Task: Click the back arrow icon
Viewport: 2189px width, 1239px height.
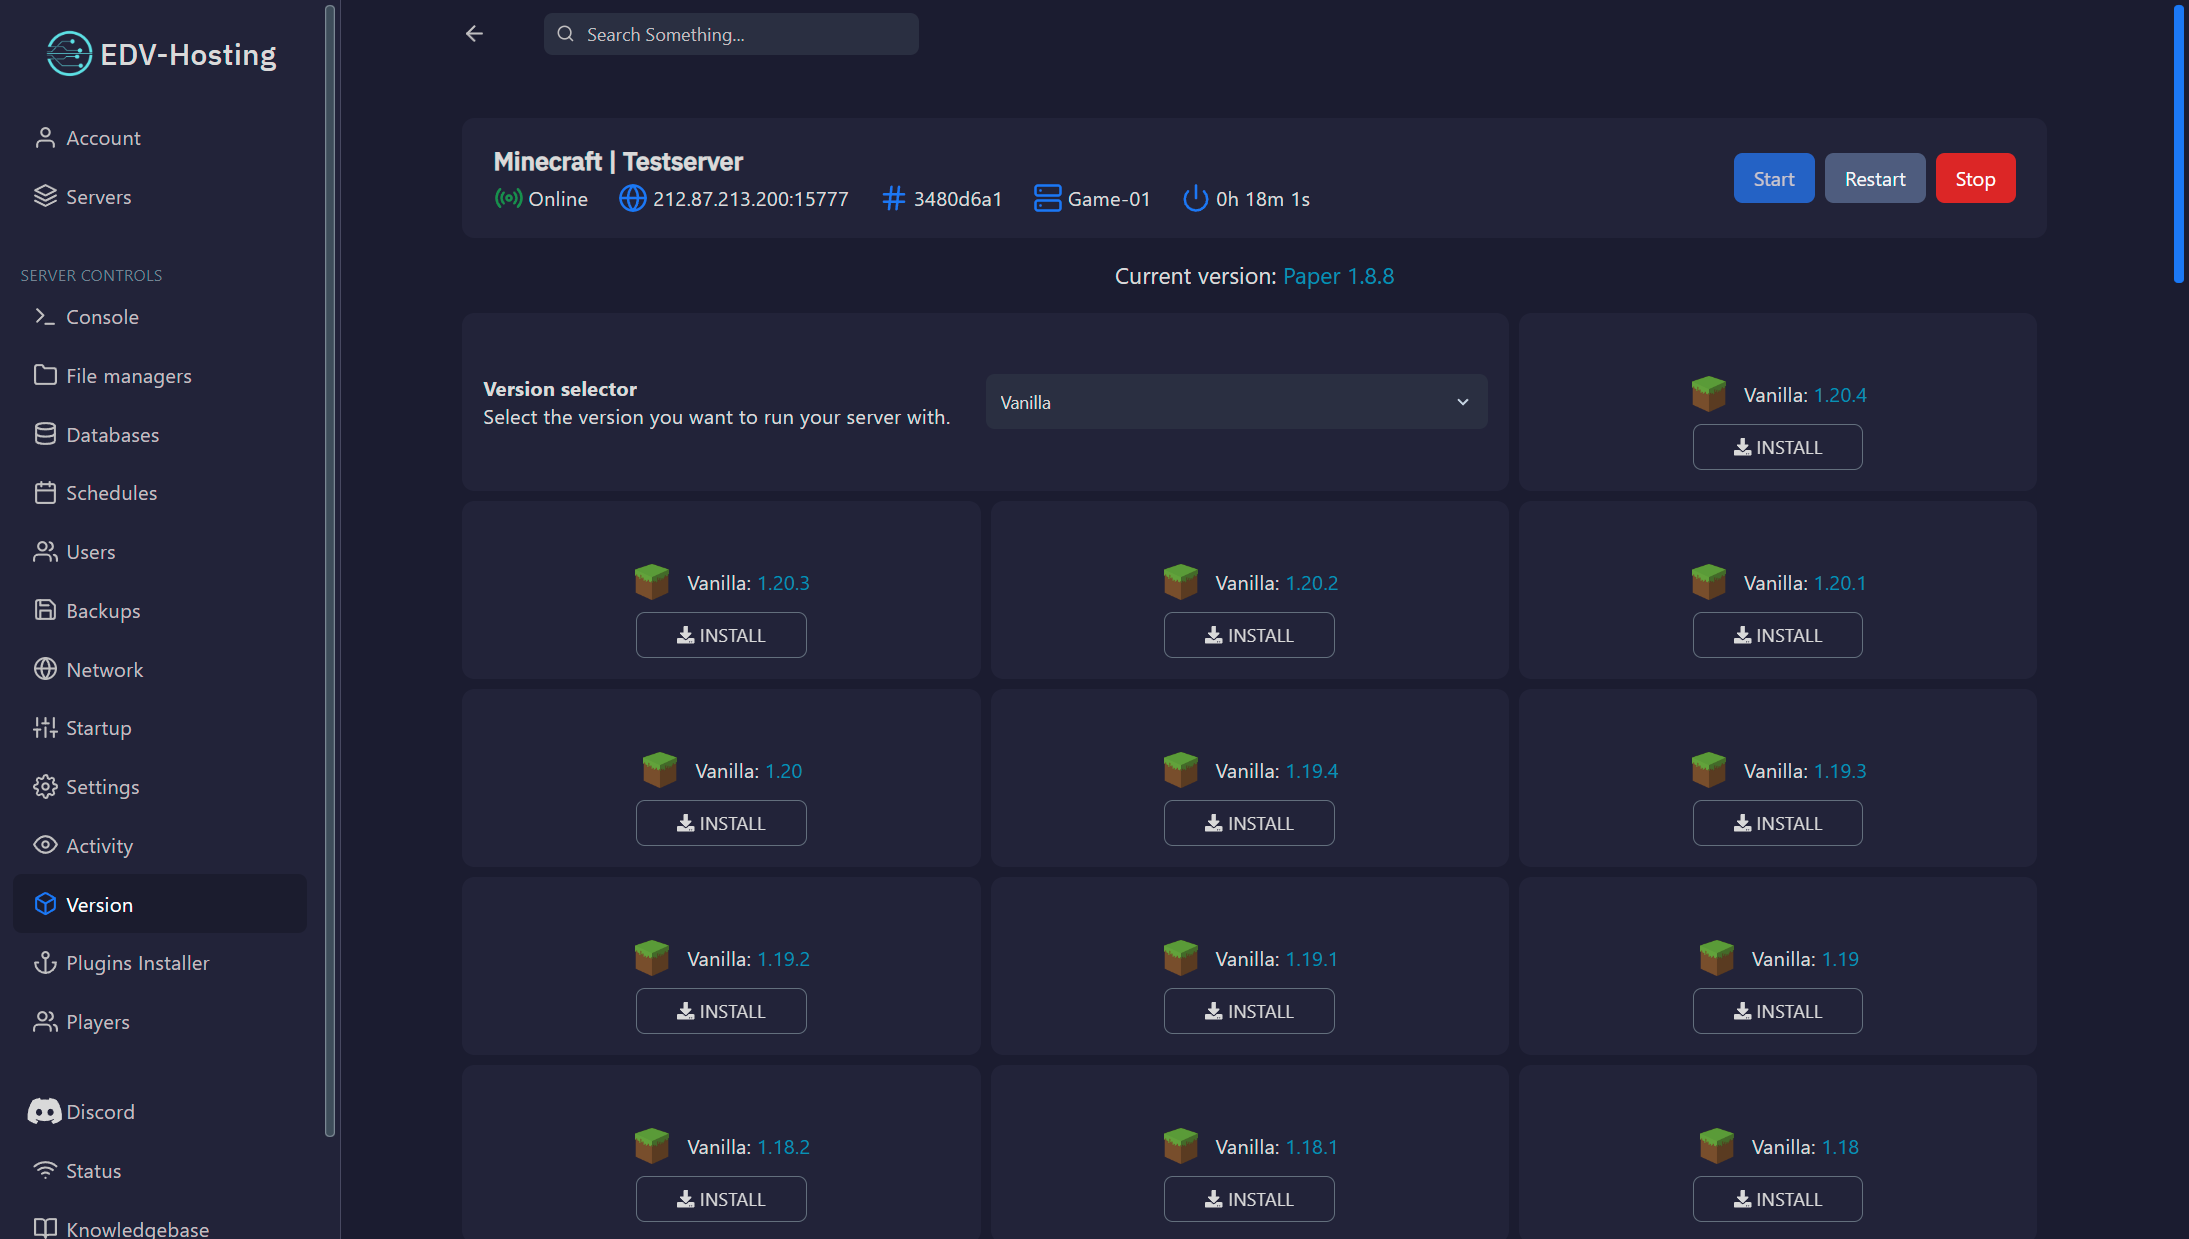Action: (474, 34)
